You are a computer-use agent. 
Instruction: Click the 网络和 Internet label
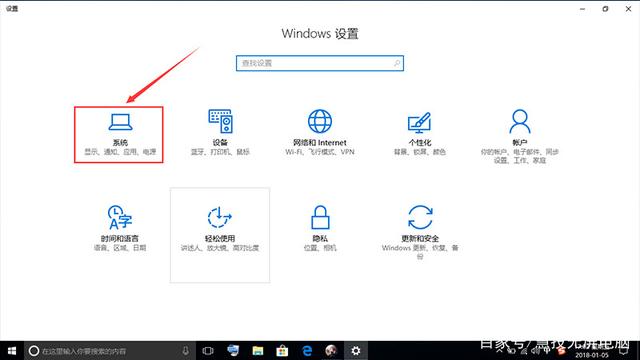pyautogui.click(x=320, y=142)
